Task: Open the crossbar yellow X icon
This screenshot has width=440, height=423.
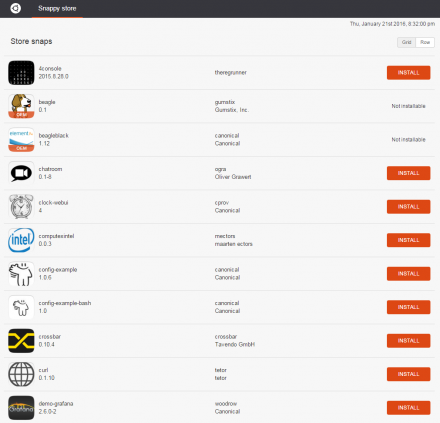Action: coord(21,341)
